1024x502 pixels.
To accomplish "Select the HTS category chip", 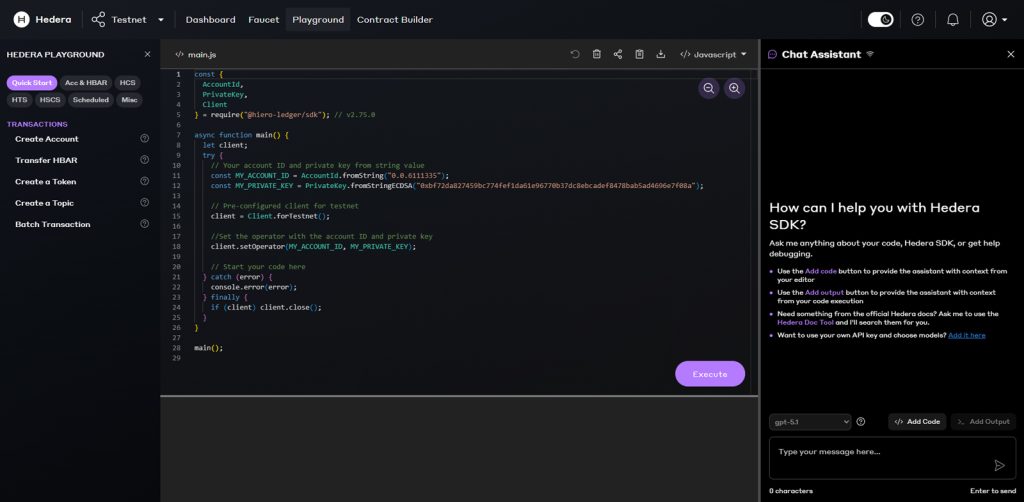I will point(20,100).
